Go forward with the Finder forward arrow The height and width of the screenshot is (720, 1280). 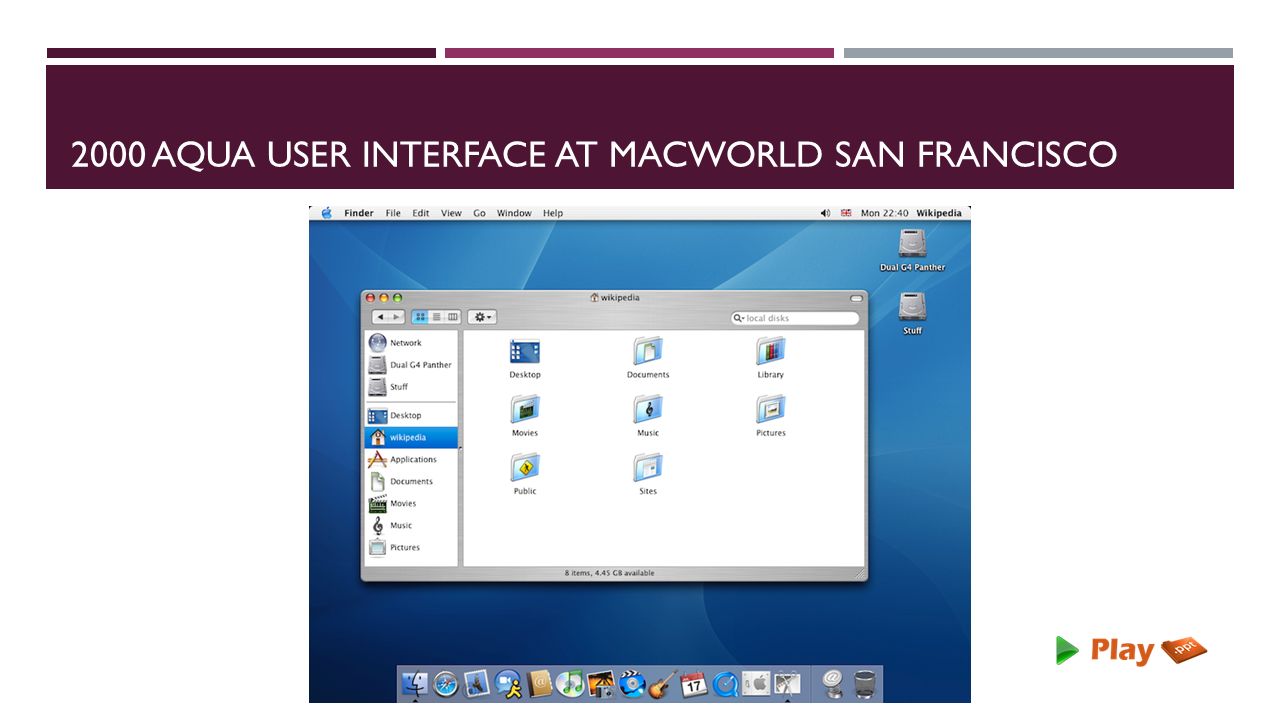click(x=396, y=317)
